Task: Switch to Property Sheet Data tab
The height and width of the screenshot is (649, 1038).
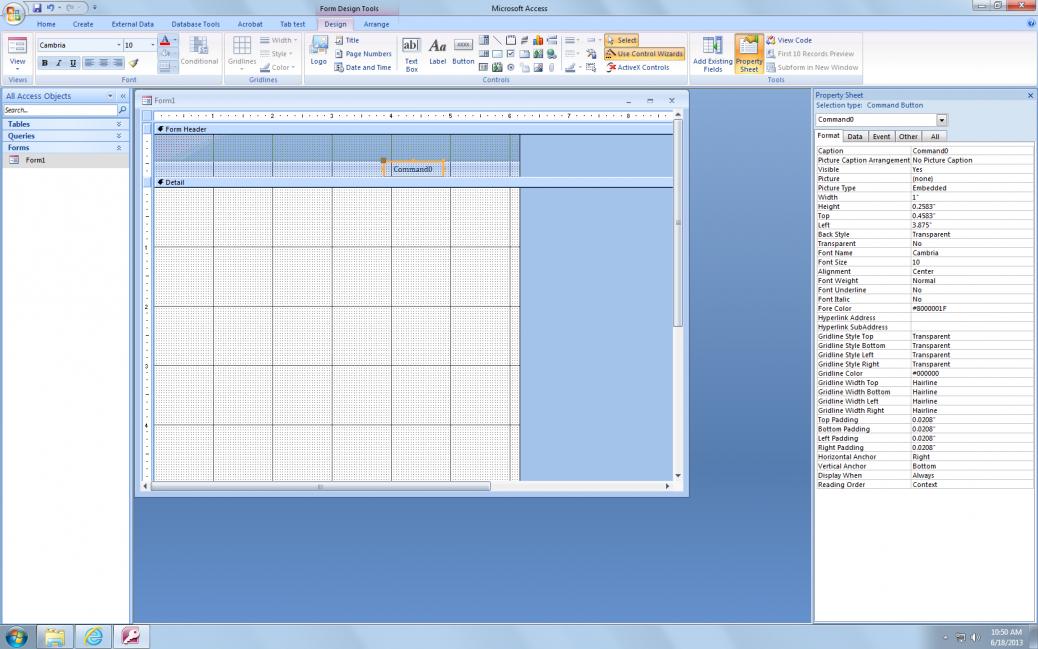Action: pyautogui.click(x=855, y=136)
